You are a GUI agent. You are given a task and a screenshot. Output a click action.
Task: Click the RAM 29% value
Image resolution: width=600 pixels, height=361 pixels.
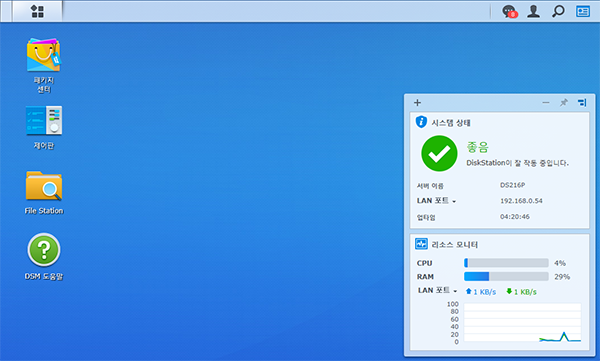[562, 277]
